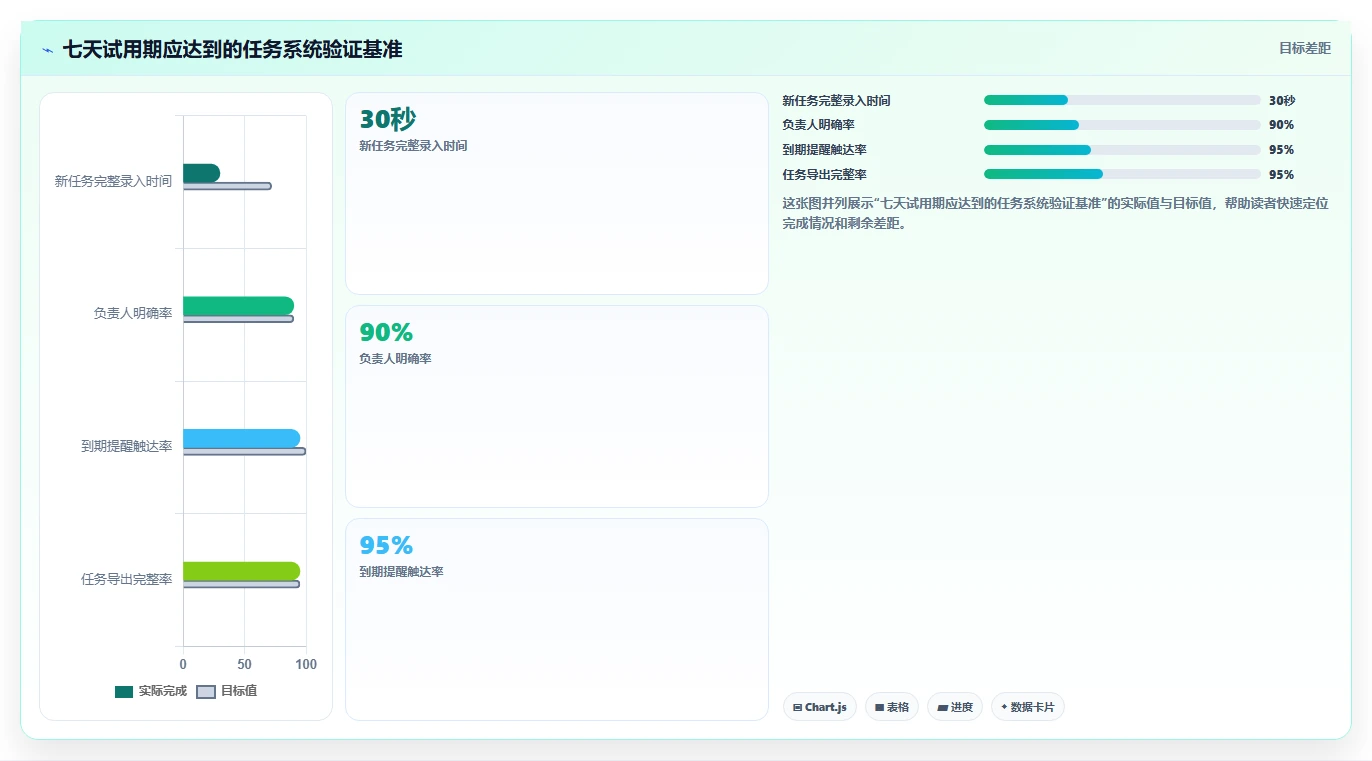This screenshot has width=1372, height=761.
Task: Select the 数据卡片 tag pill
Action: pos(1028,707)
